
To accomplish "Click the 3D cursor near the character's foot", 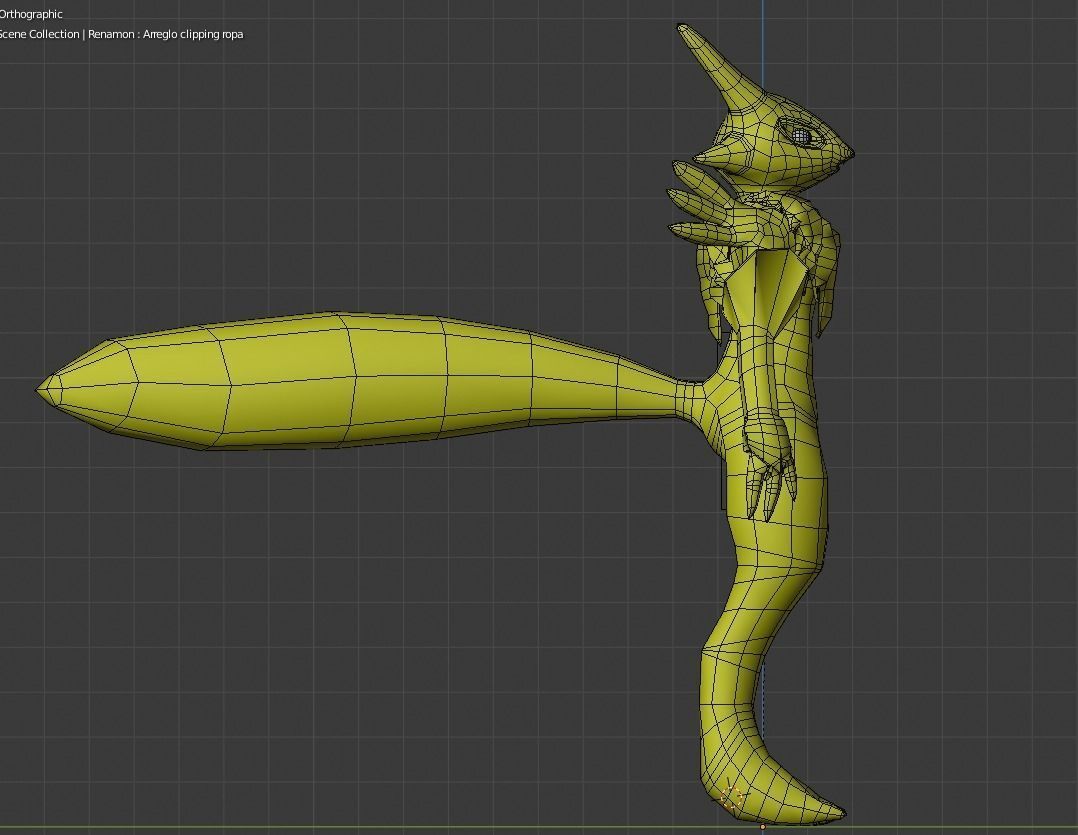I will [x=731, y=799].
